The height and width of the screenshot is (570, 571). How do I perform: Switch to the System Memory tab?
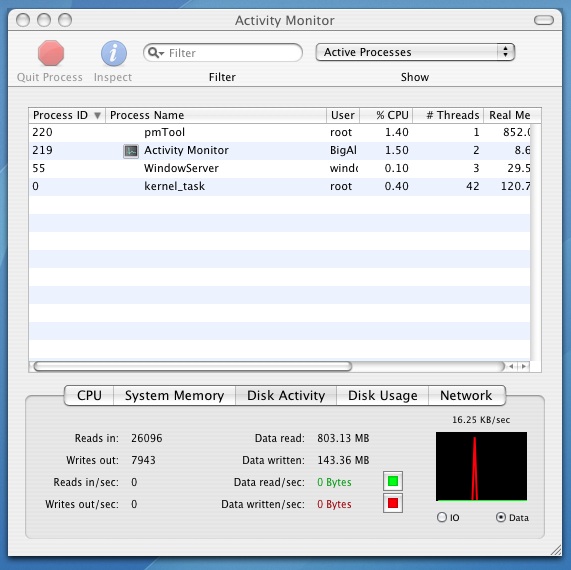(x=174, y=396)
